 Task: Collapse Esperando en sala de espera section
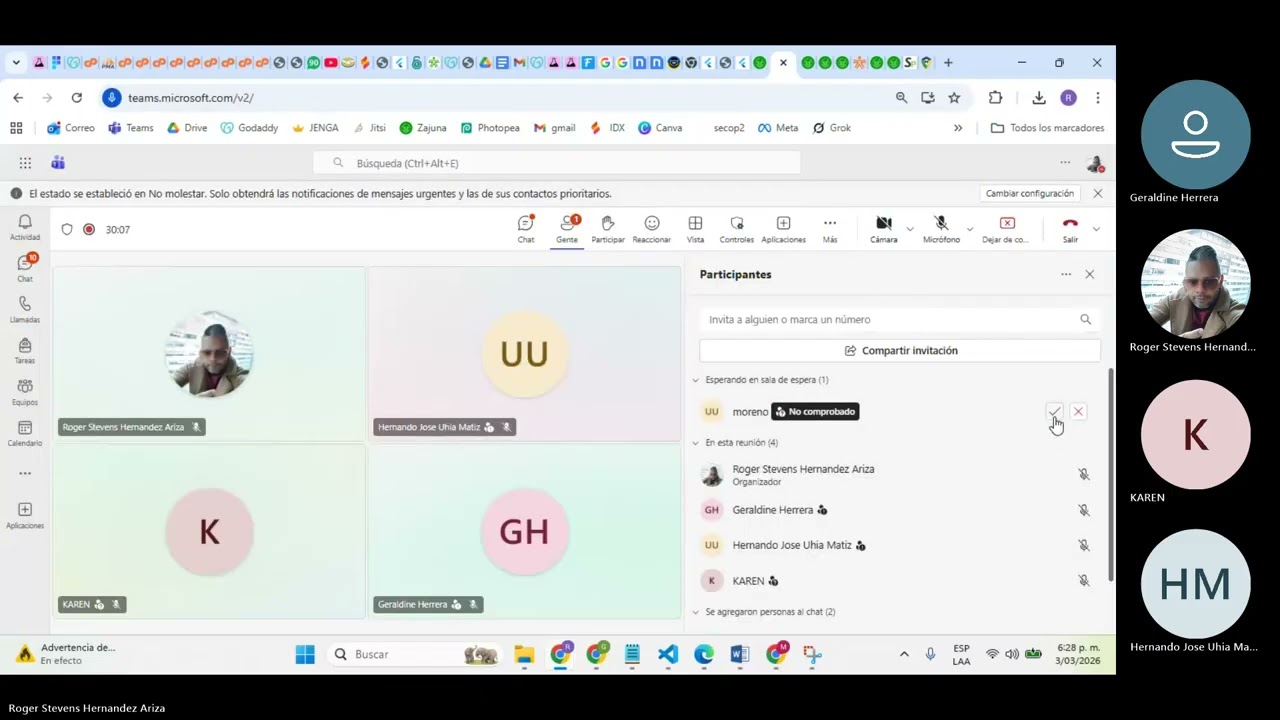coord(696,380)
